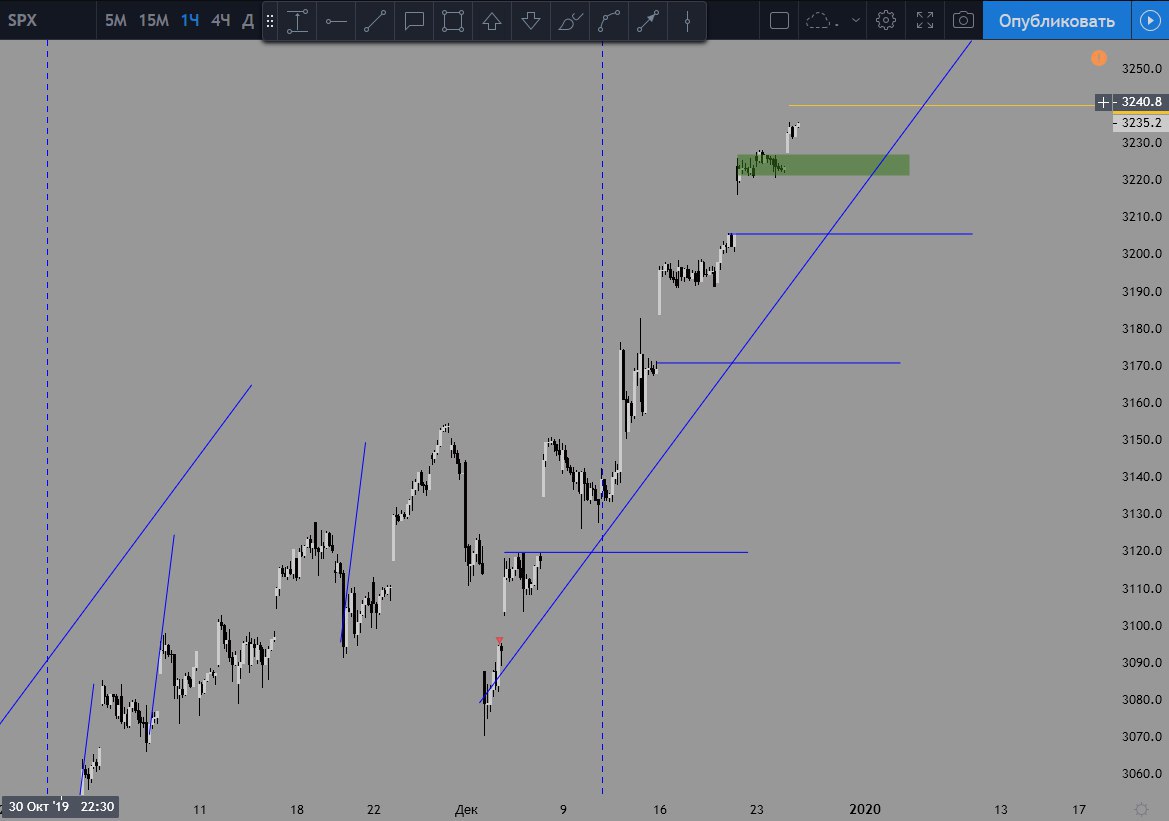1169x821 pixels.
Task: Click the 3250.0 price axis label
Action: [1141, 69]
